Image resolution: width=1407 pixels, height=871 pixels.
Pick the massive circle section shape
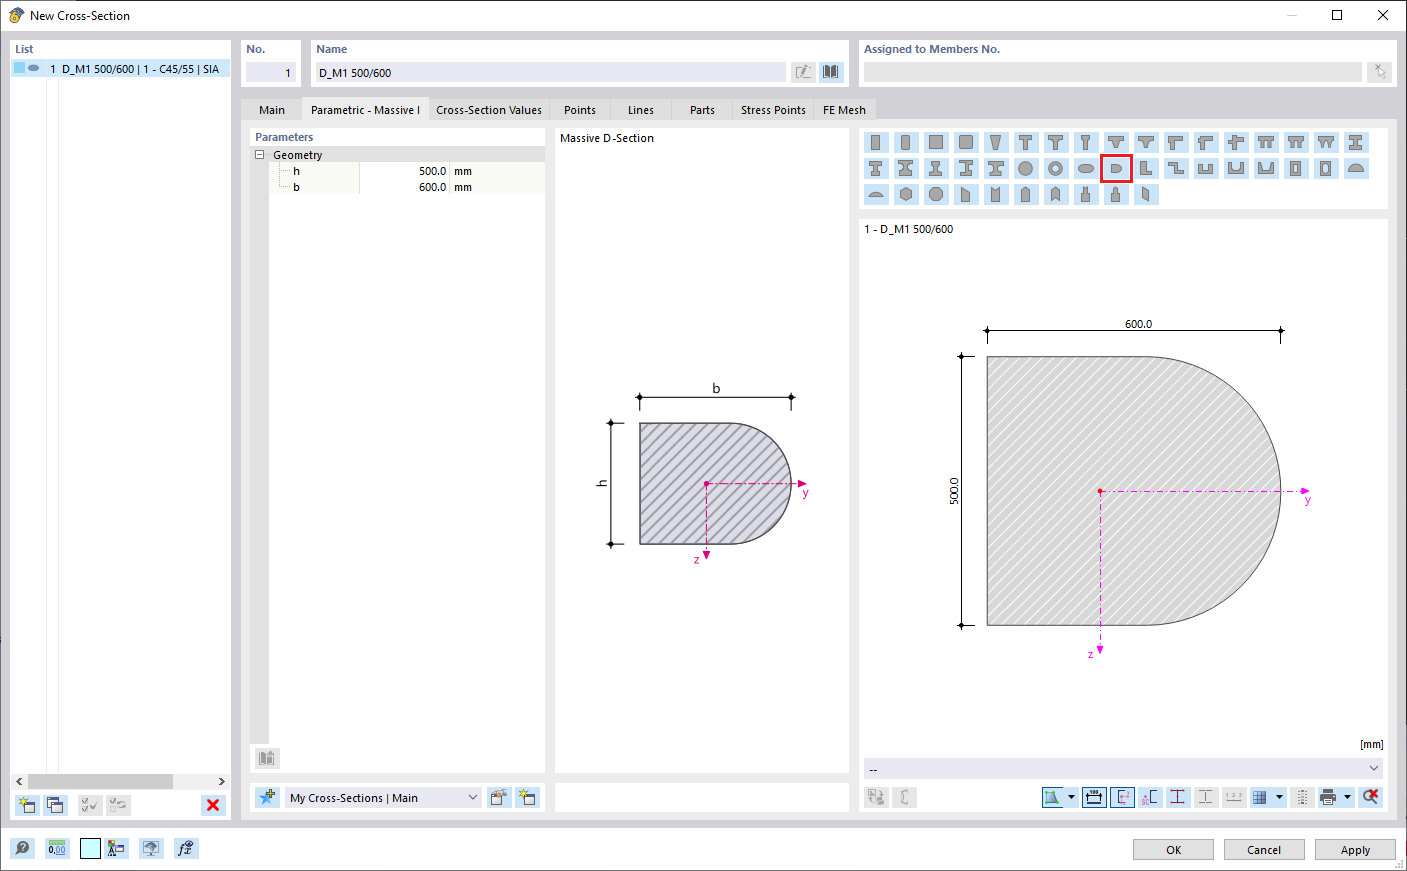click(x=1026, y=169)
